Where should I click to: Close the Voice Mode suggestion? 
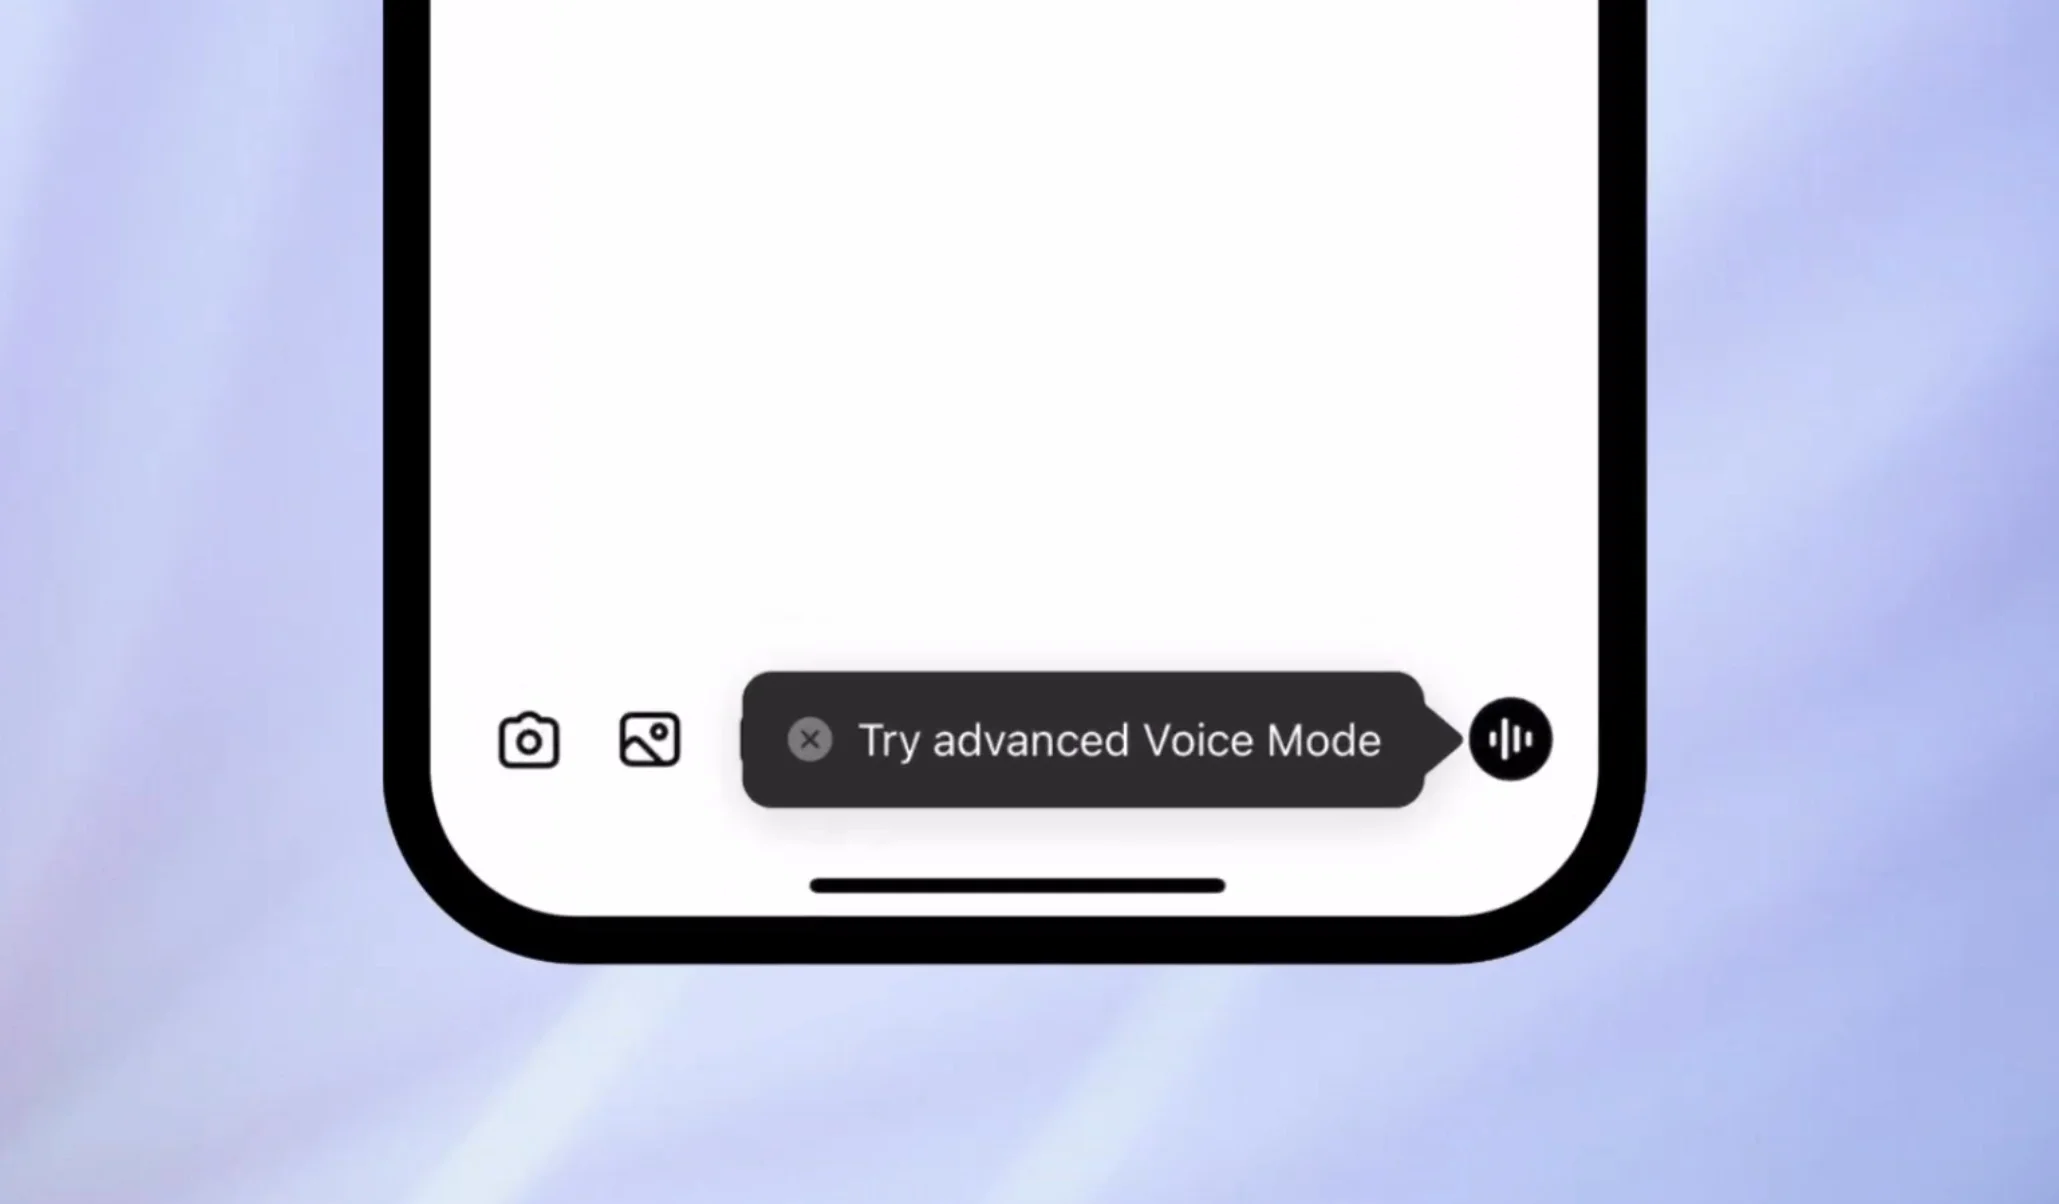[805, 738]
